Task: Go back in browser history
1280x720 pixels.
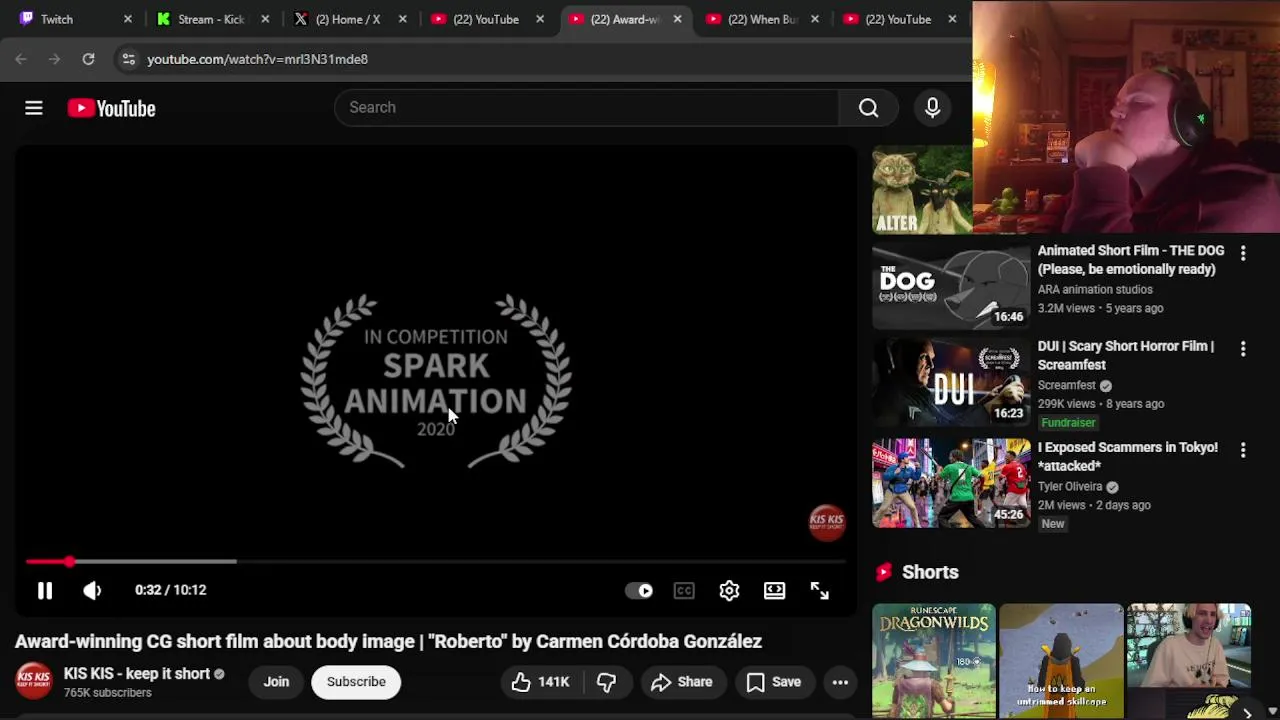Action: (x=21, y=59)
